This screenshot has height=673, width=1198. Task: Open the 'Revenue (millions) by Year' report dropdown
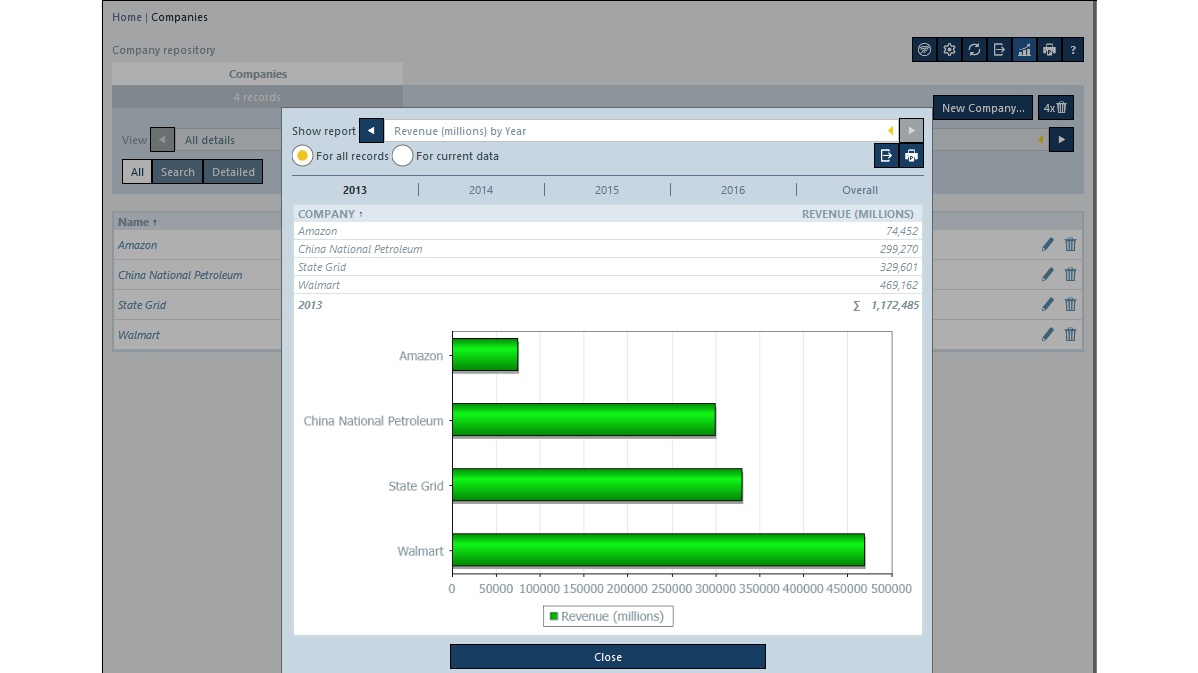(640, 131)
